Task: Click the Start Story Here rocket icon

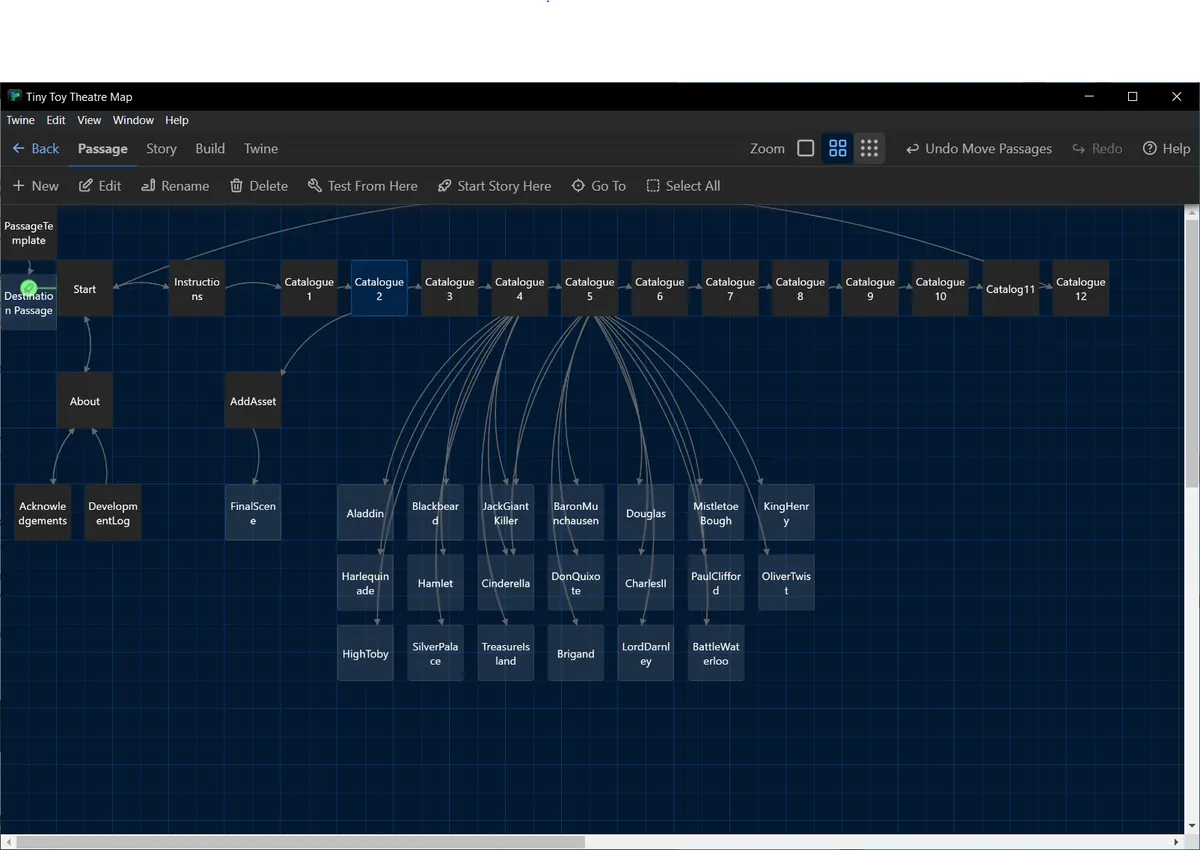Action: click(x=444, y=186)
